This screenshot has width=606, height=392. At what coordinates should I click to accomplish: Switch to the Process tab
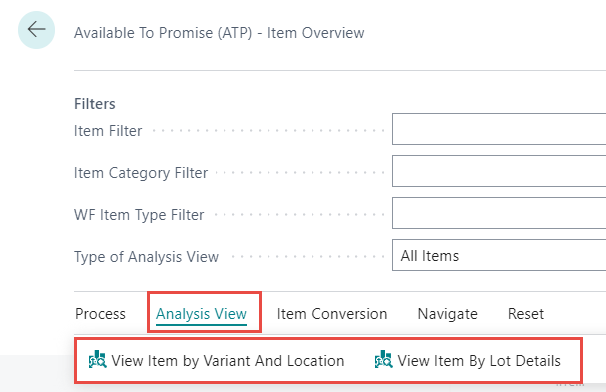(100, 314)
